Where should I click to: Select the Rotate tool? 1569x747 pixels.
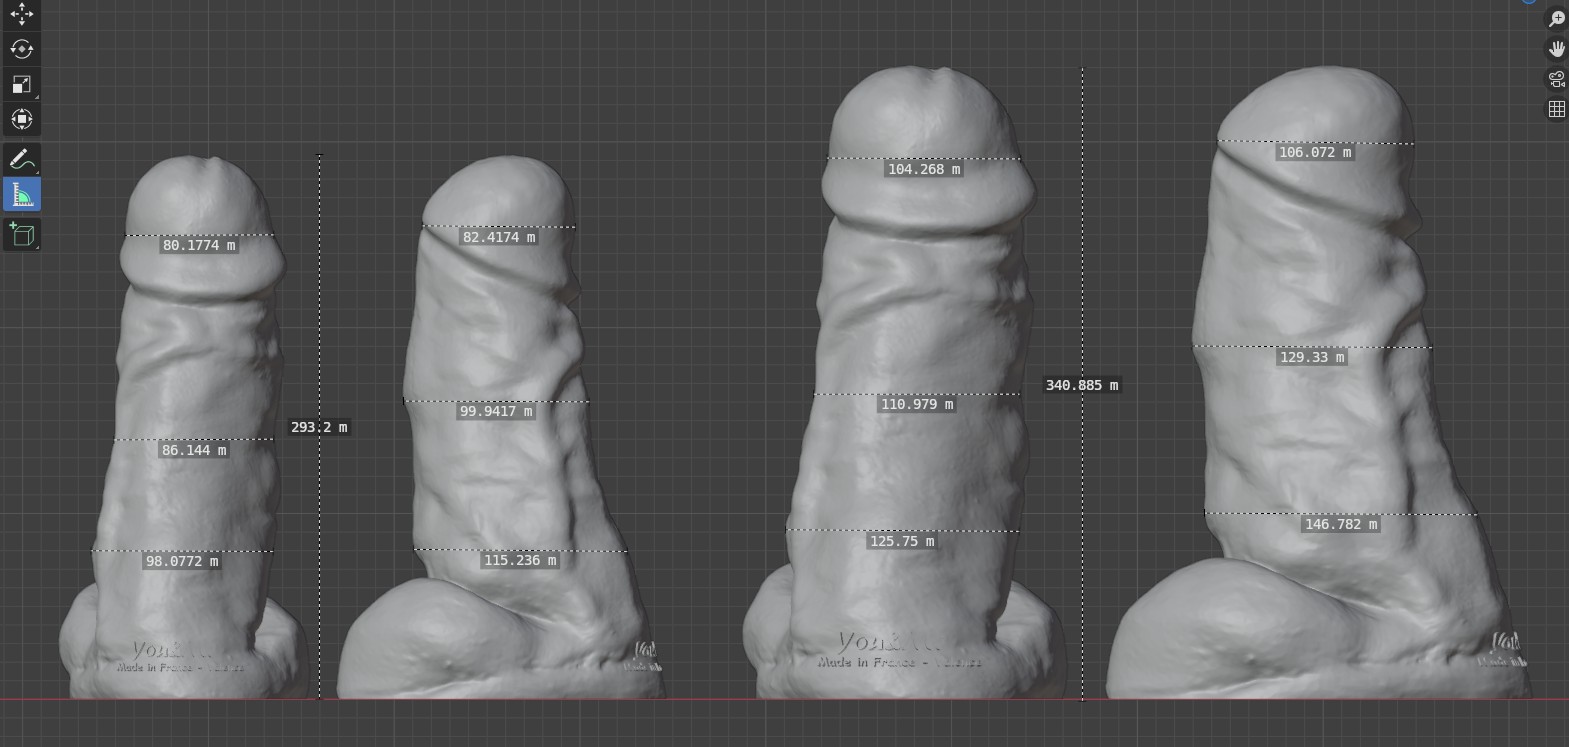21,49
